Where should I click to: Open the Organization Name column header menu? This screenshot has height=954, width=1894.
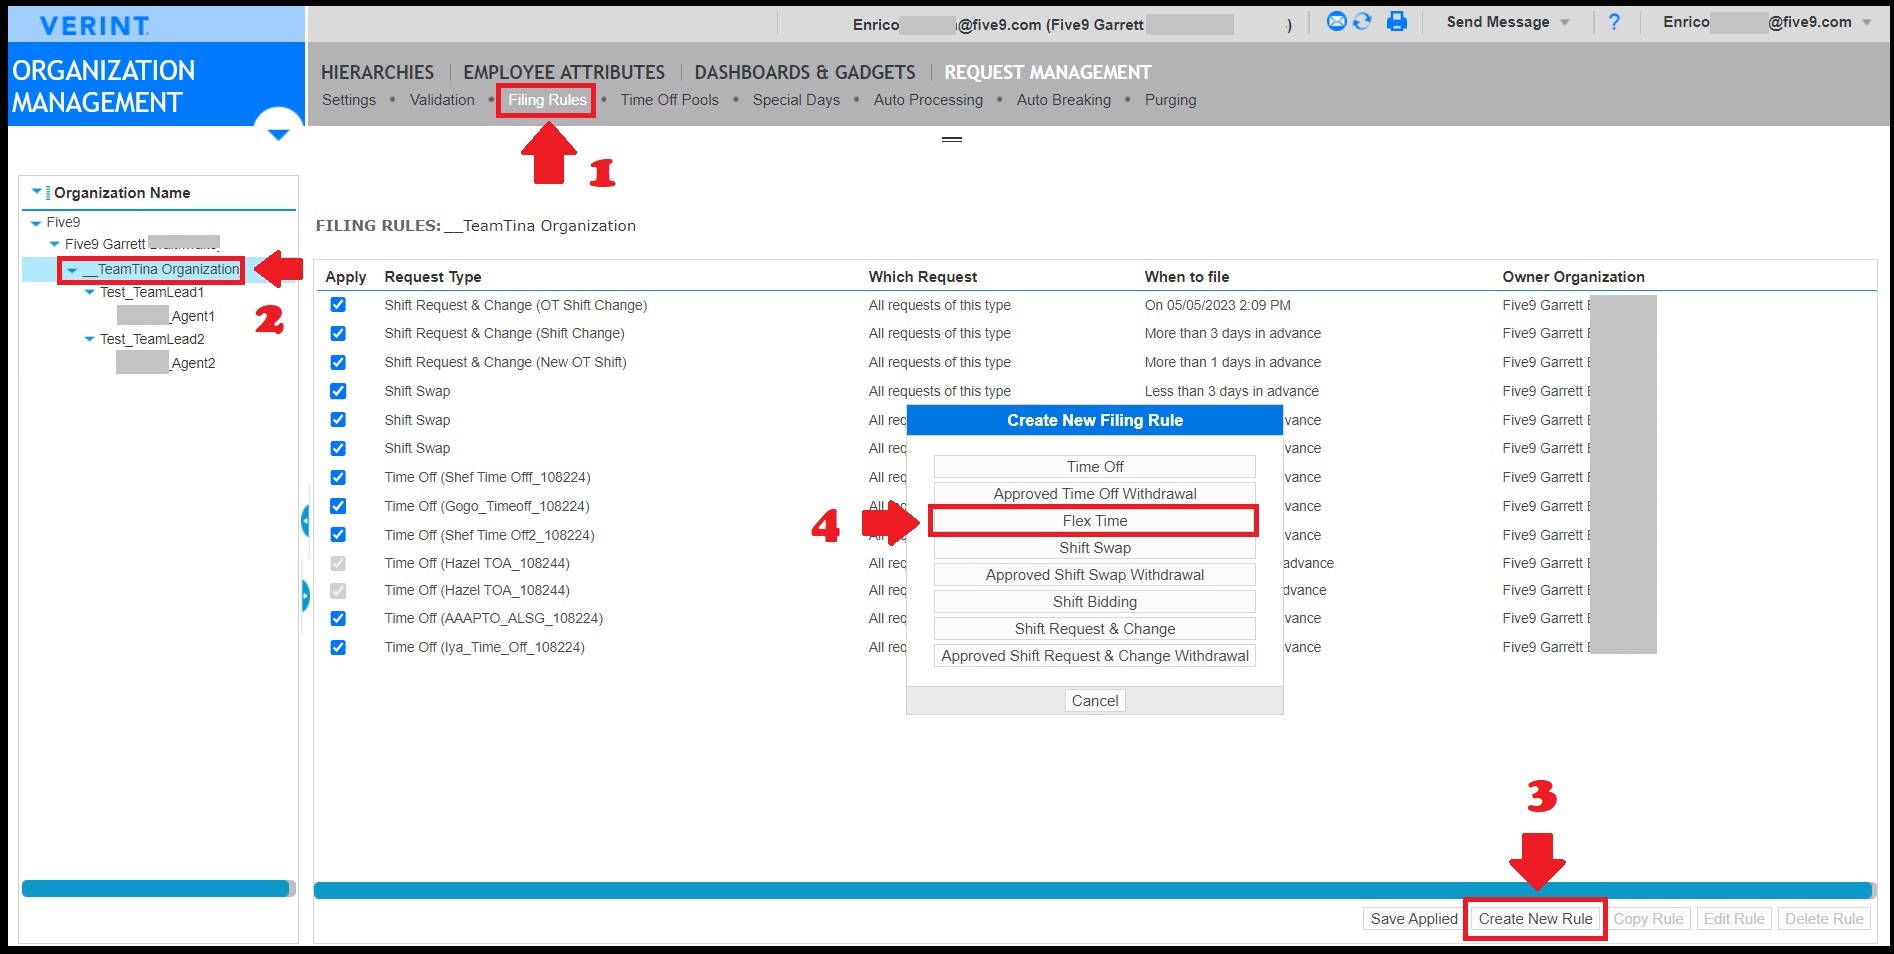tap(37, 192)
